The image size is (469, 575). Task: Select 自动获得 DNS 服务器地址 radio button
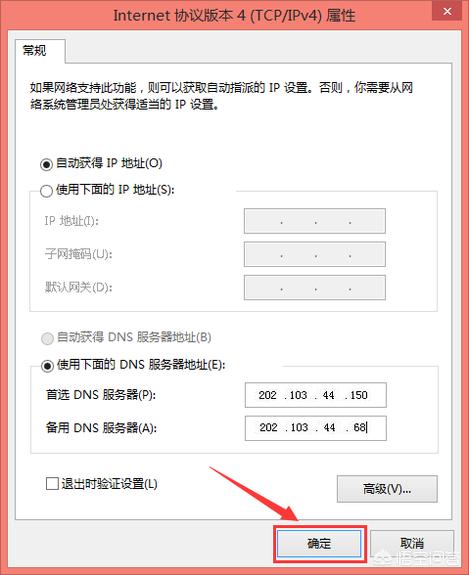47,338
